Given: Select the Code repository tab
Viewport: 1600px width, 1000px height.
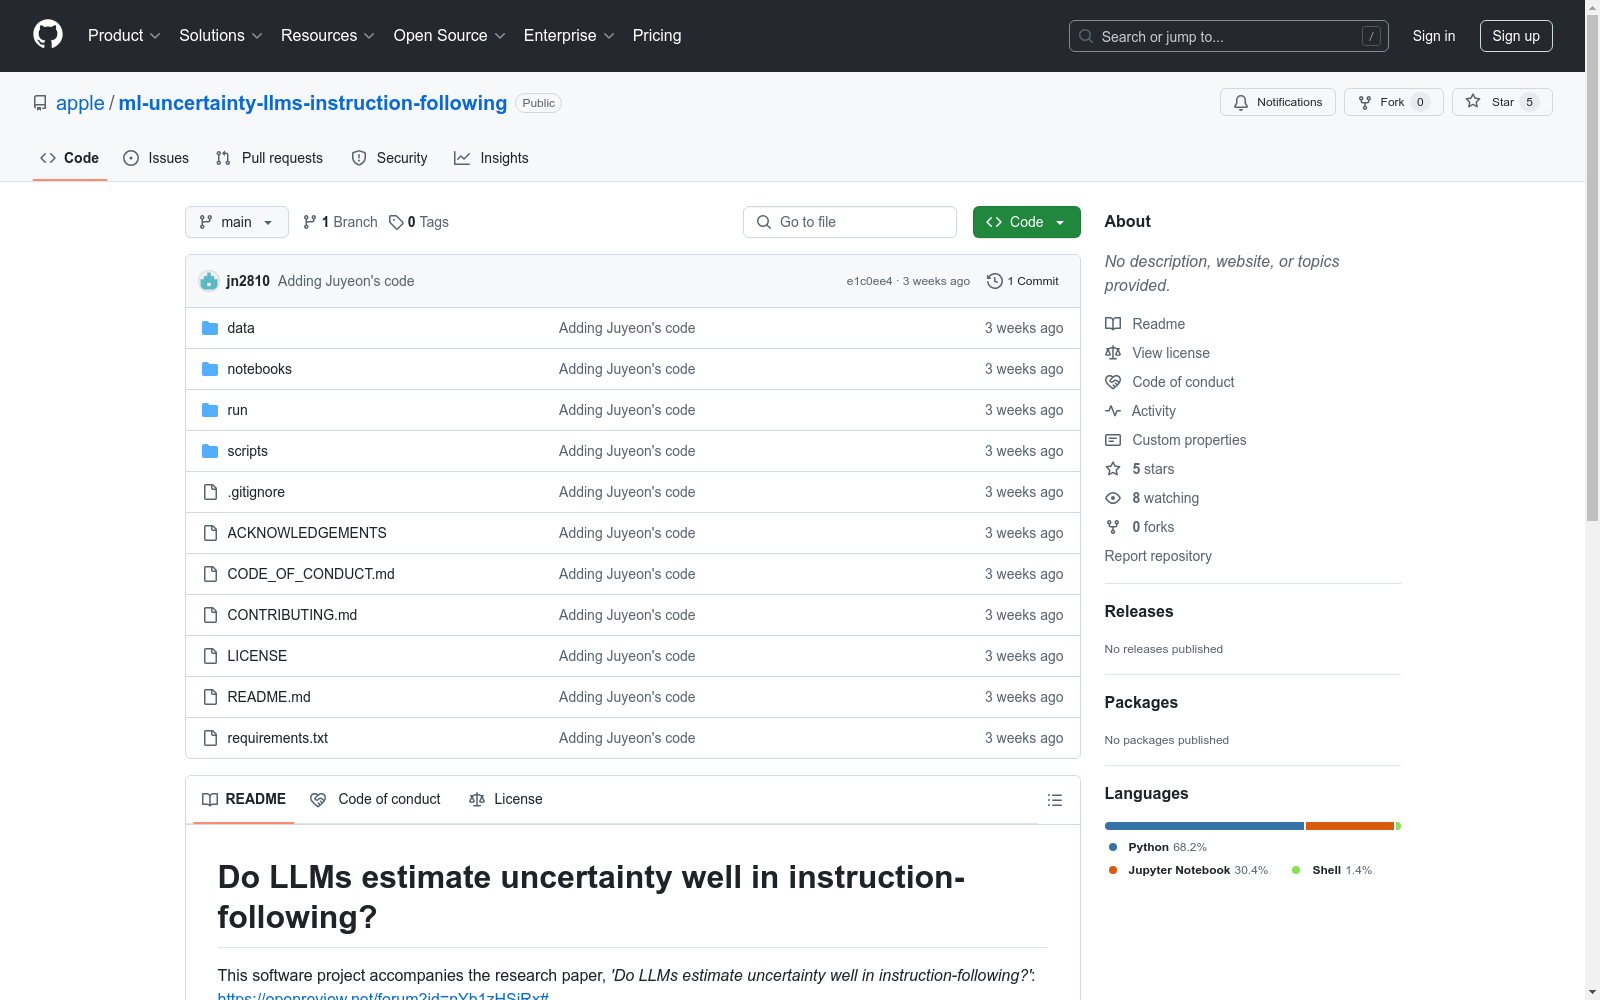Looking at the screenshot, I should (x=70, y=158).
